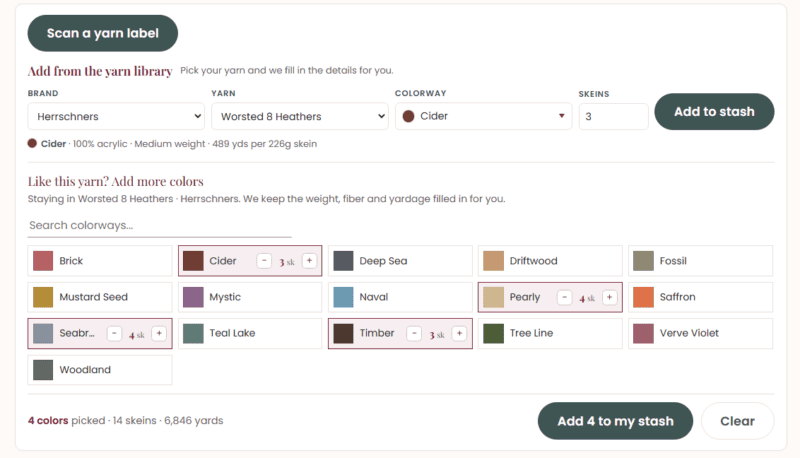800x458 pixels.
Task: Increase Timber skein count with plus
Action: tap(459, 334)
